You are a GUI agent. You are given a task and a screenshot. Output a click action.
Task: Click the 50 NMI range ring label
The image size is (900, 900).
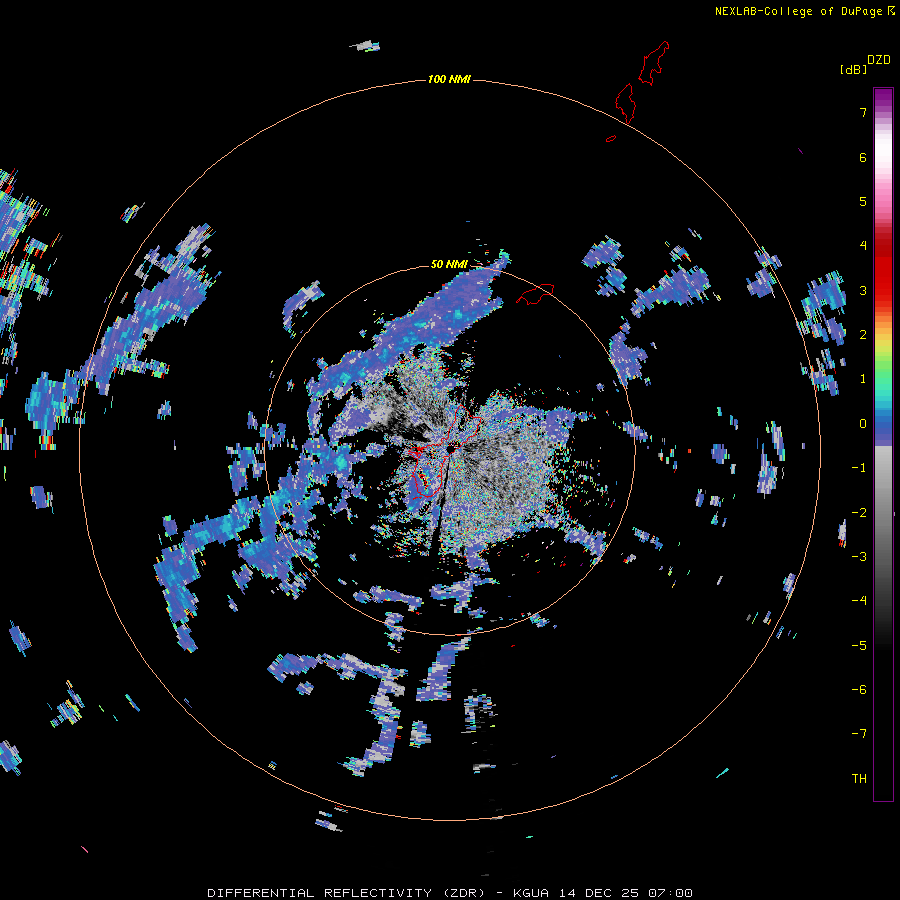(449, 264)
